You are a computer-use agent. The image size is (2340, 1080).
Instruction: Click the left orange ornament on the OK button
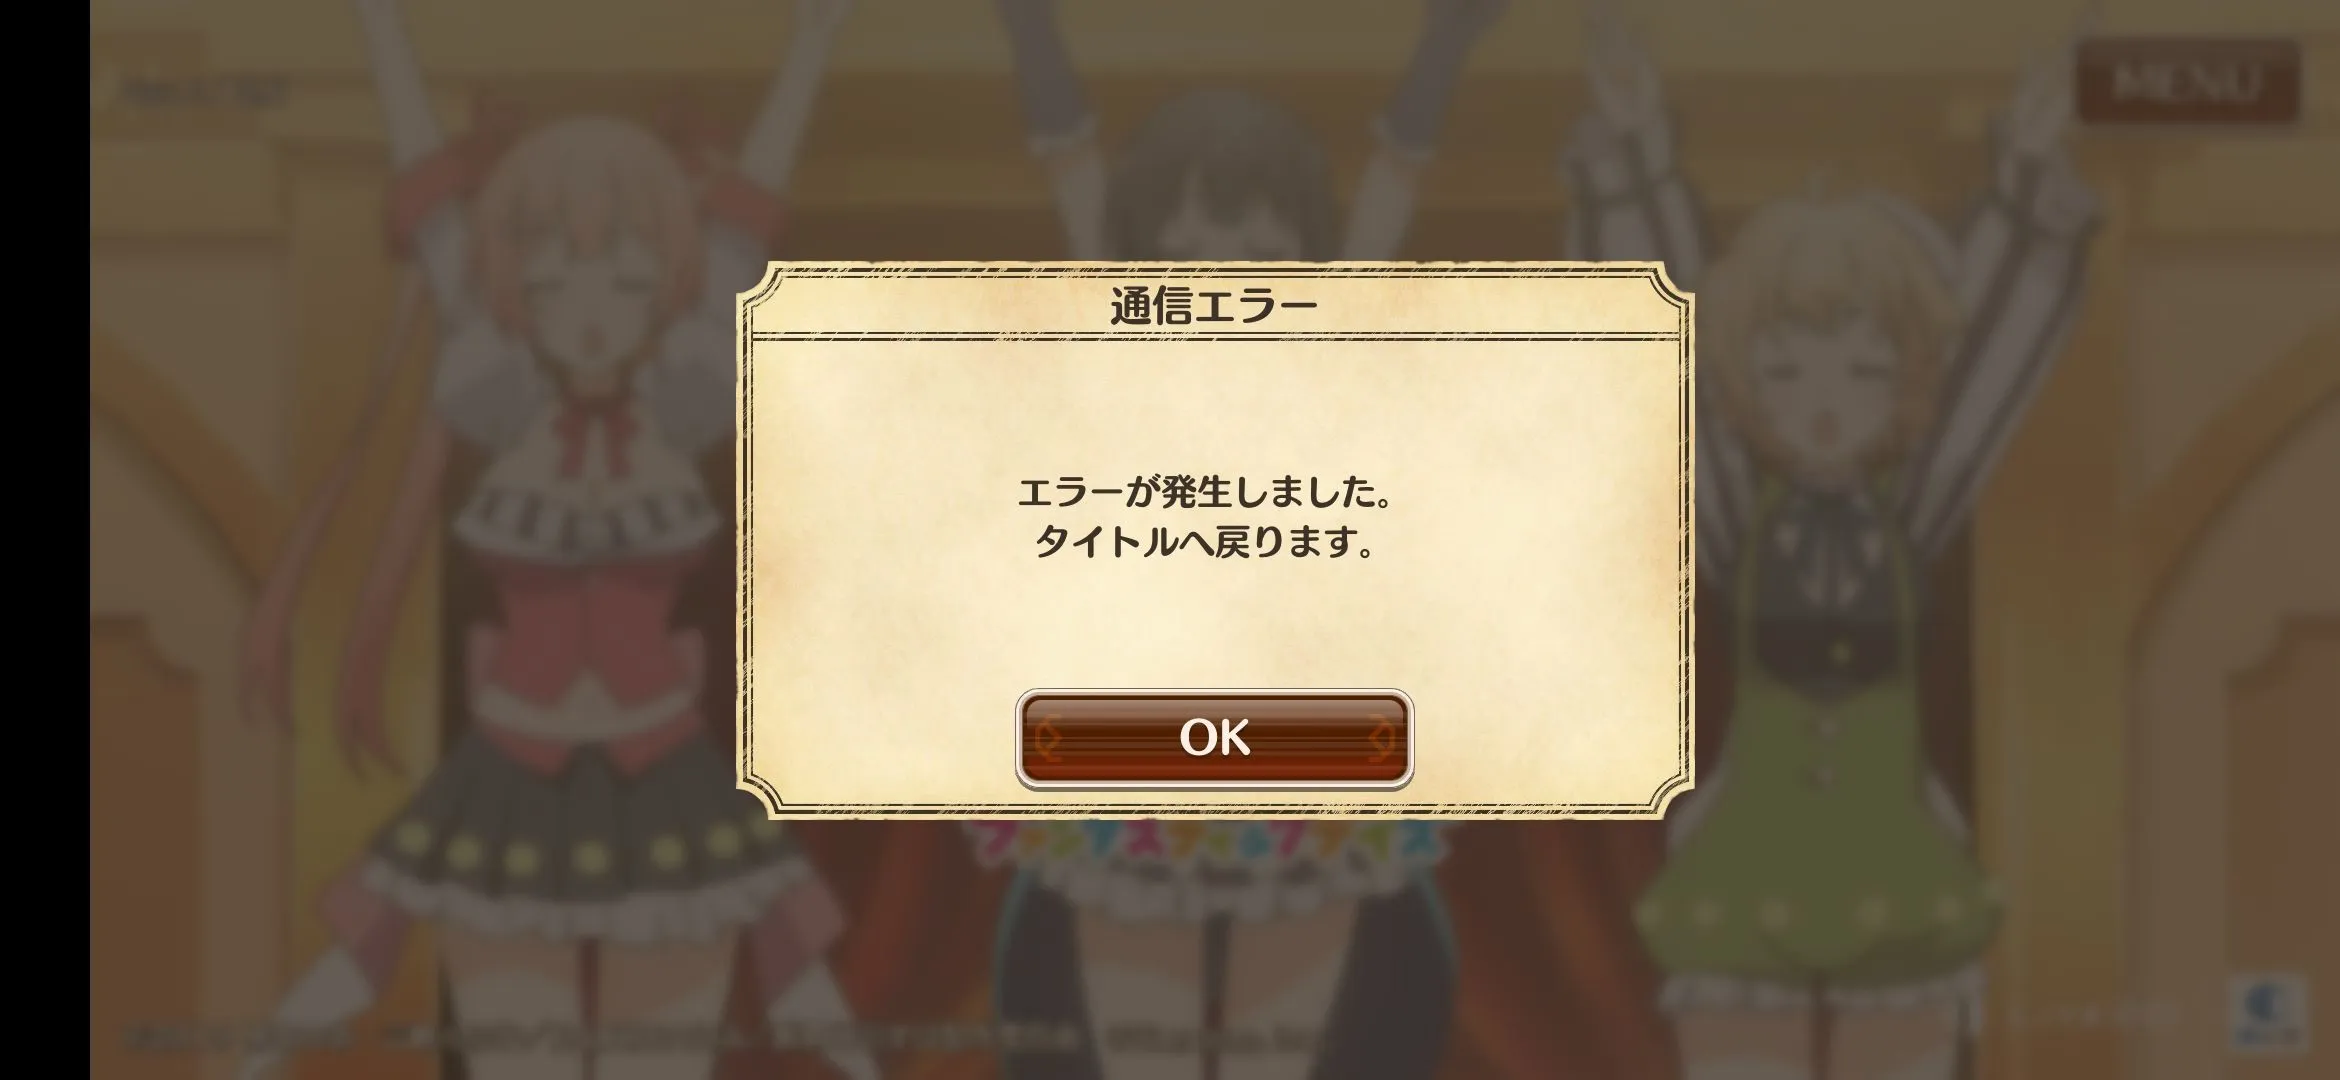pos(1047,740)
